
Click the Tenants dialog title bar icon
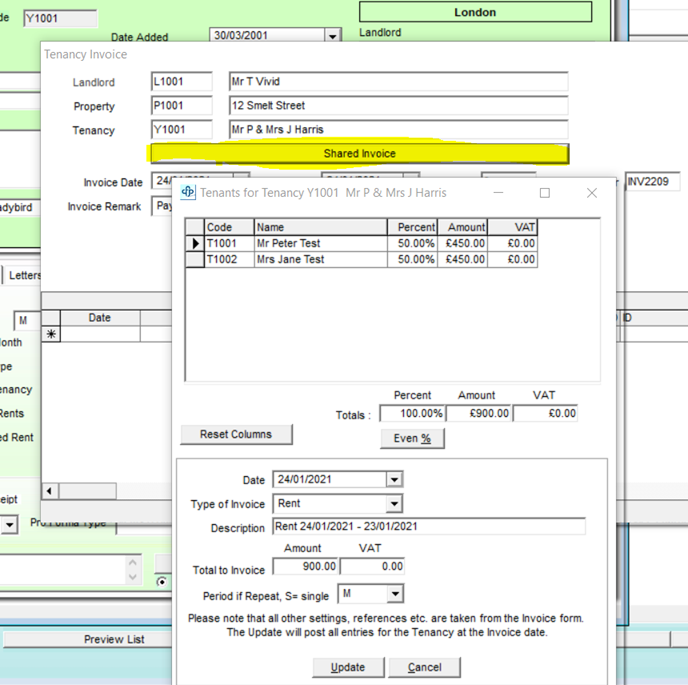tap(187, 192)
